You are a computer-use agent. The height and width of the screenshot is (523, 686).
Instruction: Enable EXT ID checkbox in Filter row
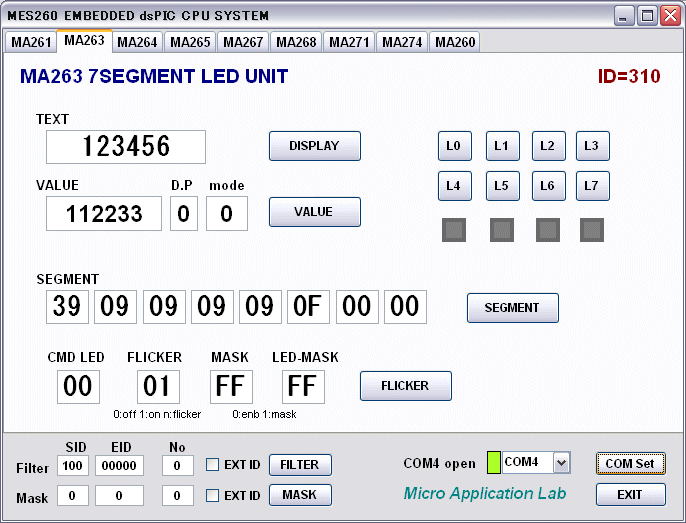coord(212,464)
